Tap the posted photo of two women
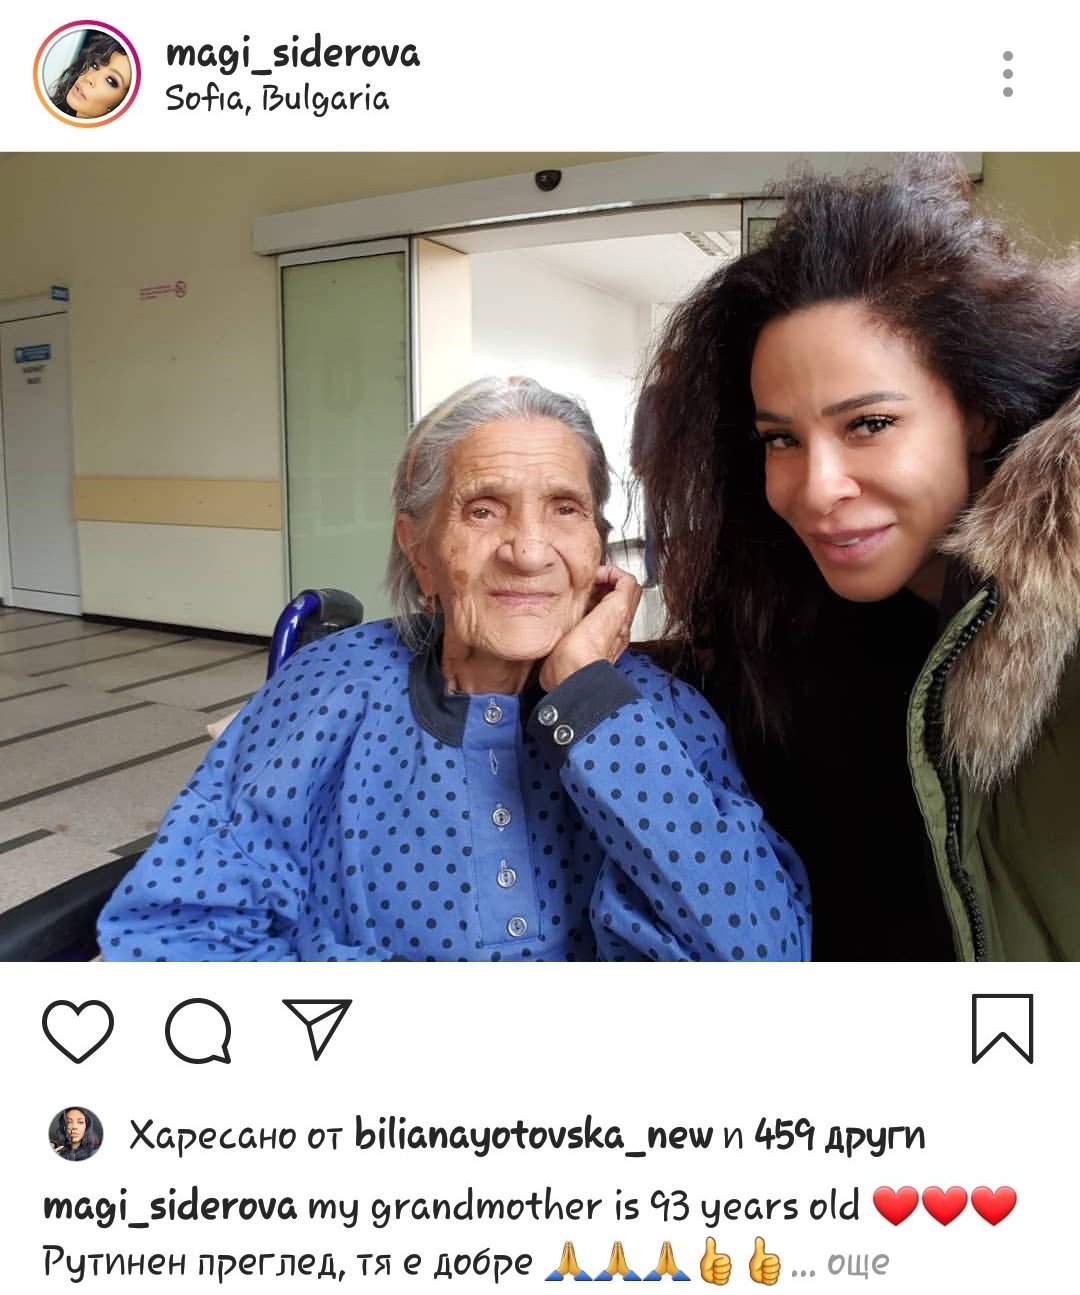The image size is (1080, 1295). click(540, 557)
